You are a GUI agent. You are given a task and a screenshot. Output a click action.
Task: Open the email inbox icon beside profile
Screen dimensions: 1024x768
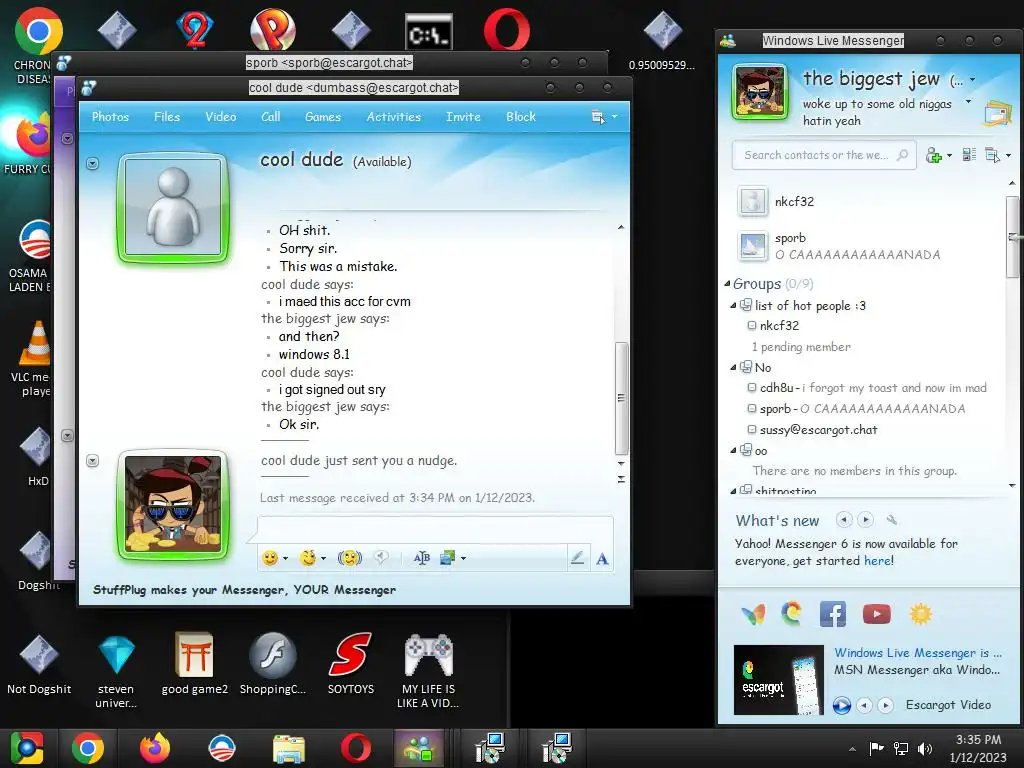[997, 113]
